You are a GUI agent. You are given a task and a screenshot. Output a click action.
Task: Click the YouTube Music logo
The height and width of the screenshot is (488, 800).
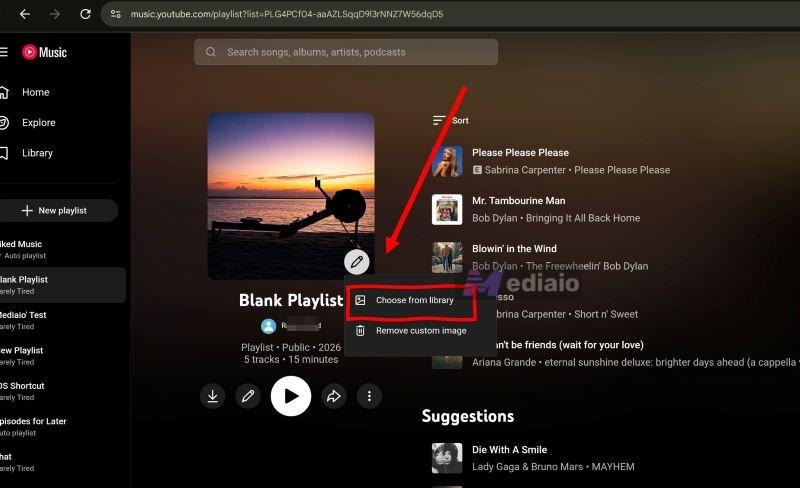point(44,52)
